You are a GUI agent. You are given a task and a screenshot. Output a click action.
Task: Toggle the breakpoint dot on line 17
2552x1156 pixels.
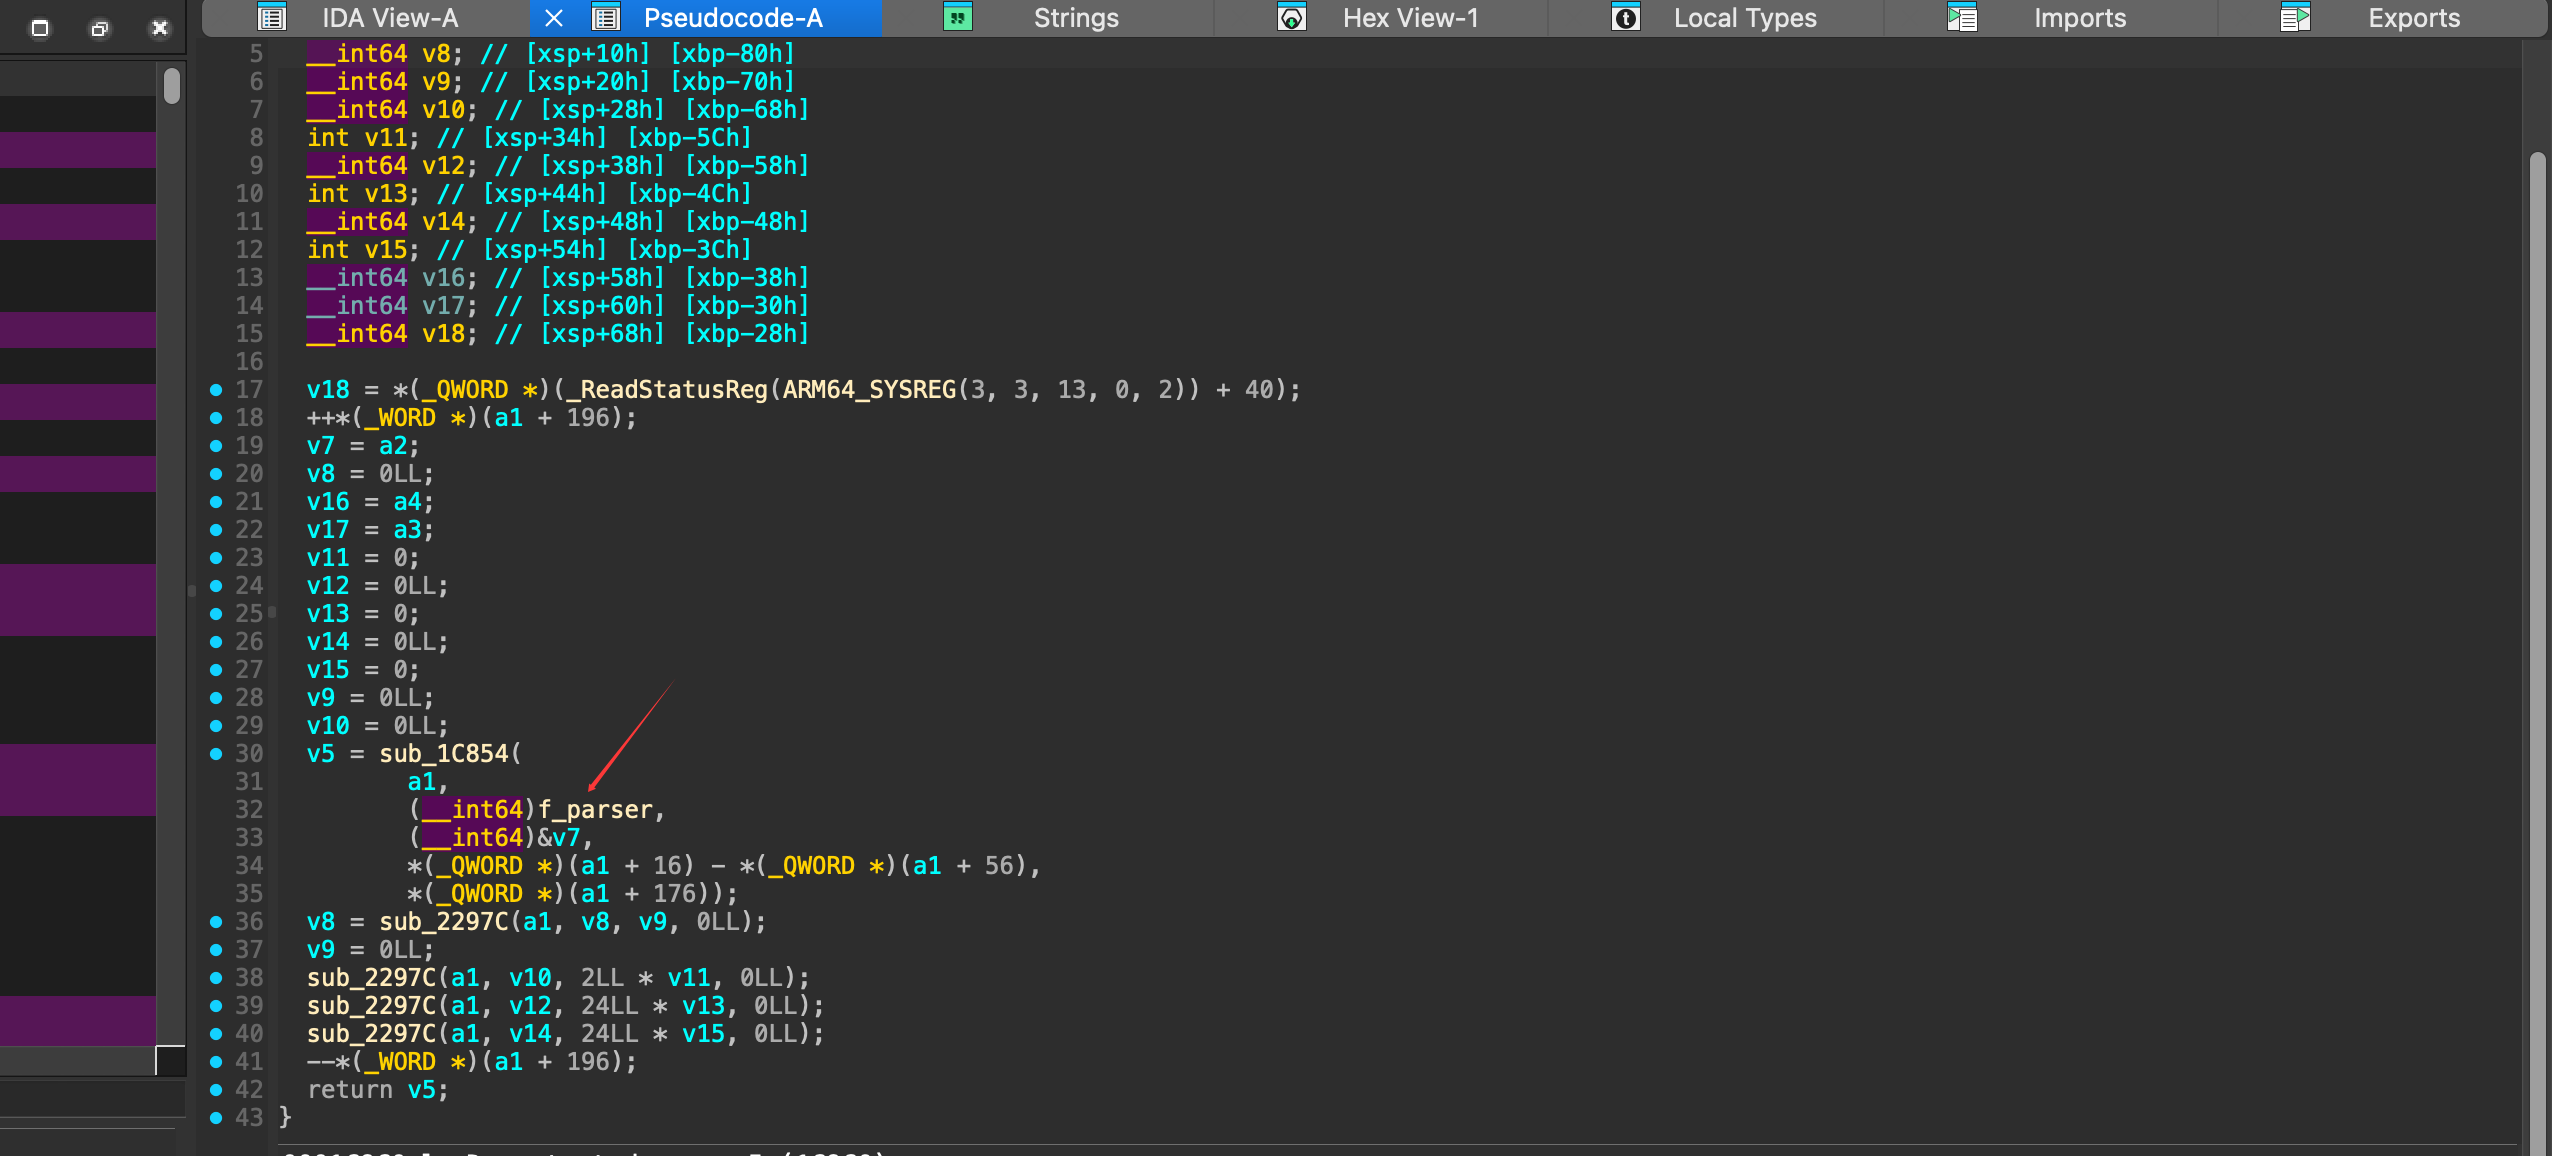click(216, 390)
